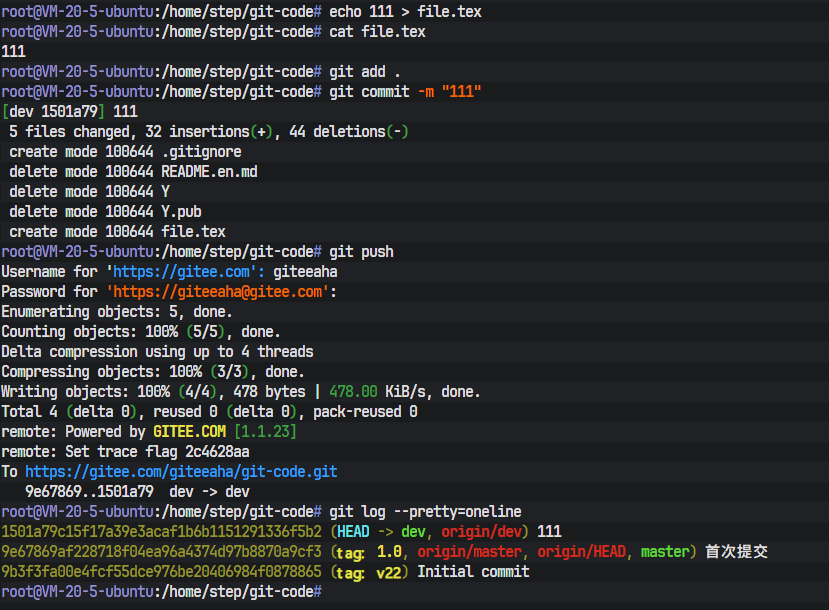829x610 pixels.
Task: Click 'delete mode 100644 Y.pub' line
Action: coord(105,211)
